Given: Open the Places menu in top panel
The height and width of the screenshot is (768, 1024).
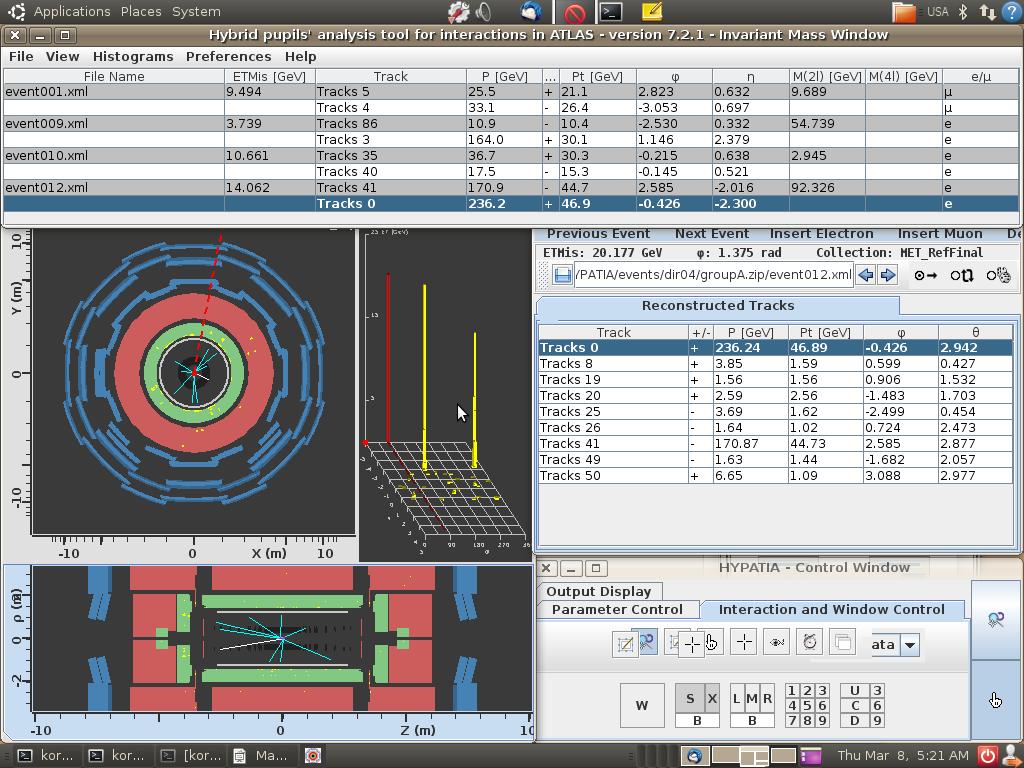Looking at the screenshot, I should tap(141, 12).
